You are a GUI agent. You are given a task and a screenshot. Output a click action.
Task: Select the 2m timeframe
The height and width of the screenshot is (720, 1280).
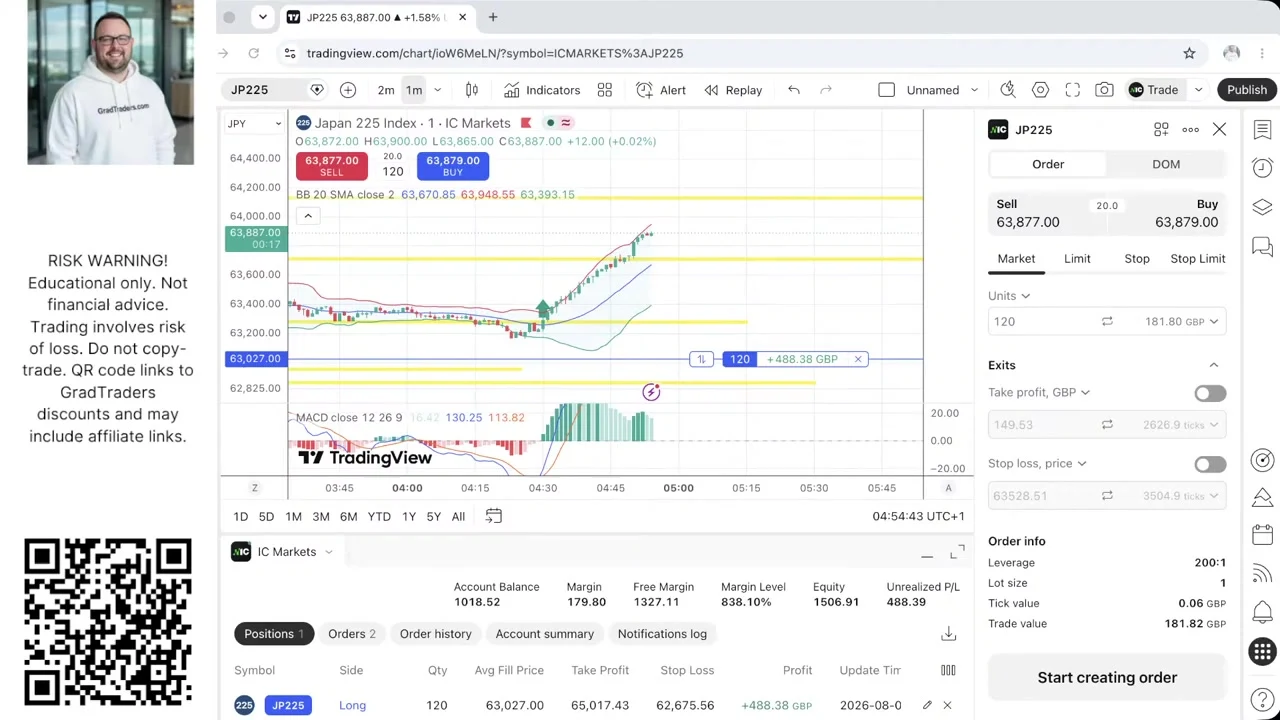click(386, 90)
